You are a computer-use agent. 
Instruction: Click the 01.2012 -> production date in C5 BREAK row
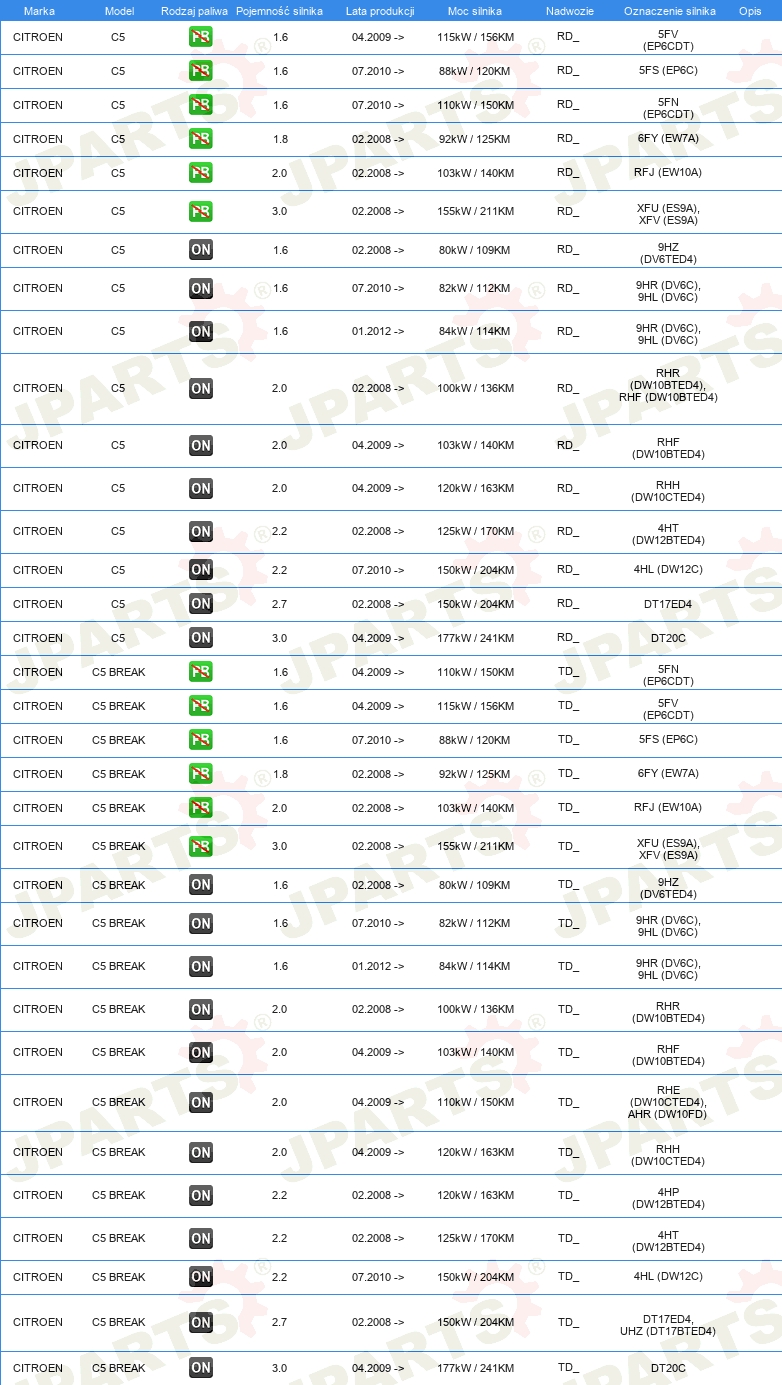378,966
